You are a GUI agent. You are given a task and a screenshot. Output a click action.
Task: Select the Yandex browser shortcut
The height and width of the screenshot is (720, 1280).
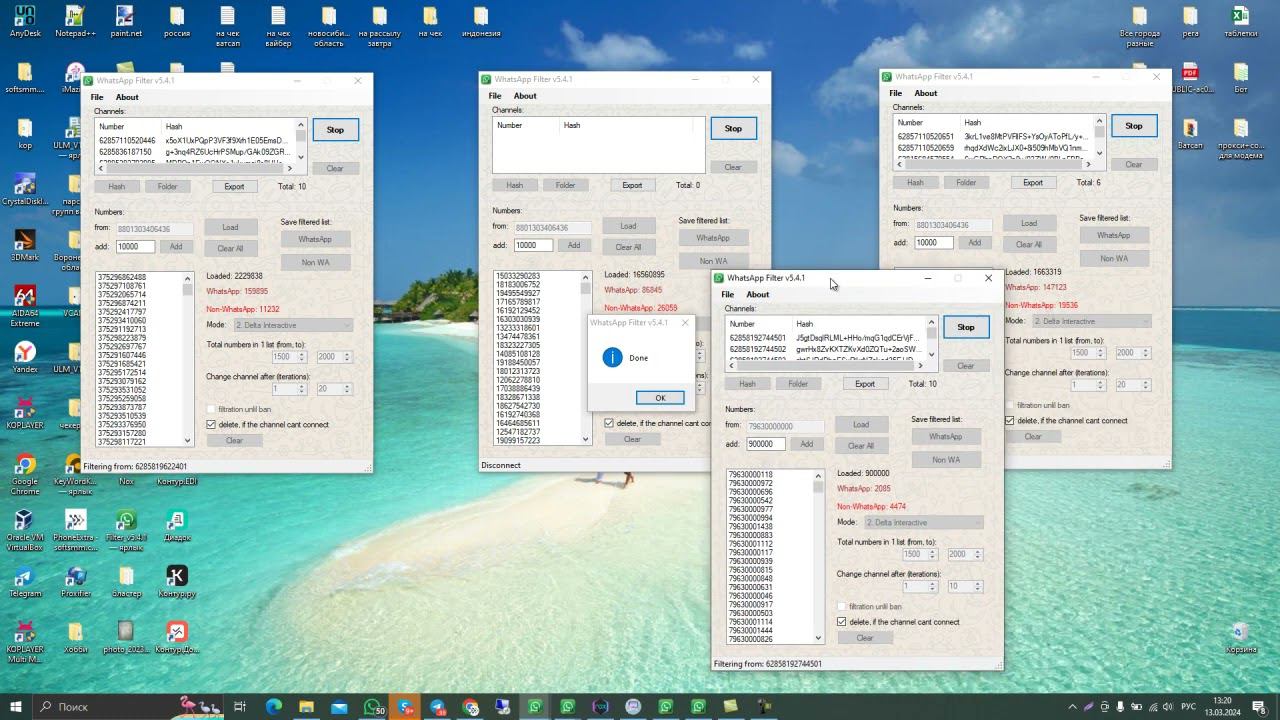click(x=25, y=356)
